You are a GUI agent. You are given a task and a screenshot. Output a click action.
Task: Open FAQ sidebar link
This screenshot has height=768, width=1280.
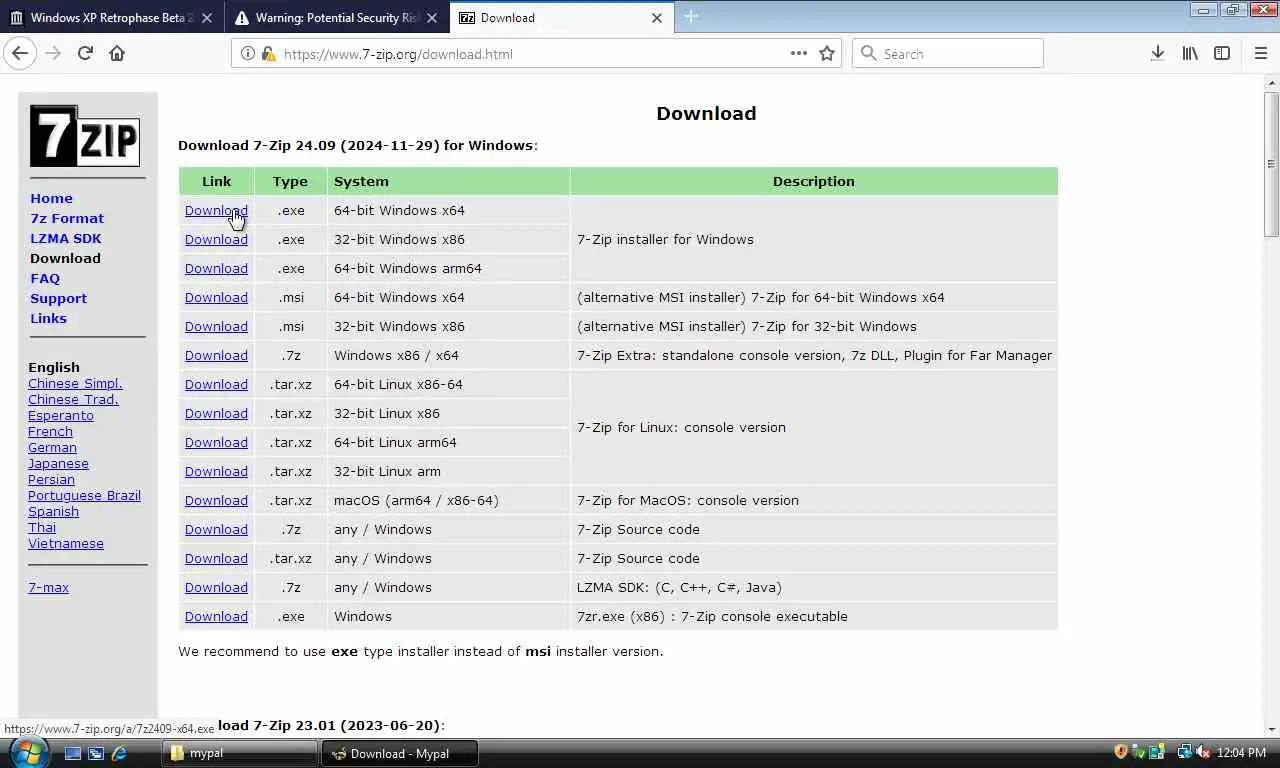45,278
